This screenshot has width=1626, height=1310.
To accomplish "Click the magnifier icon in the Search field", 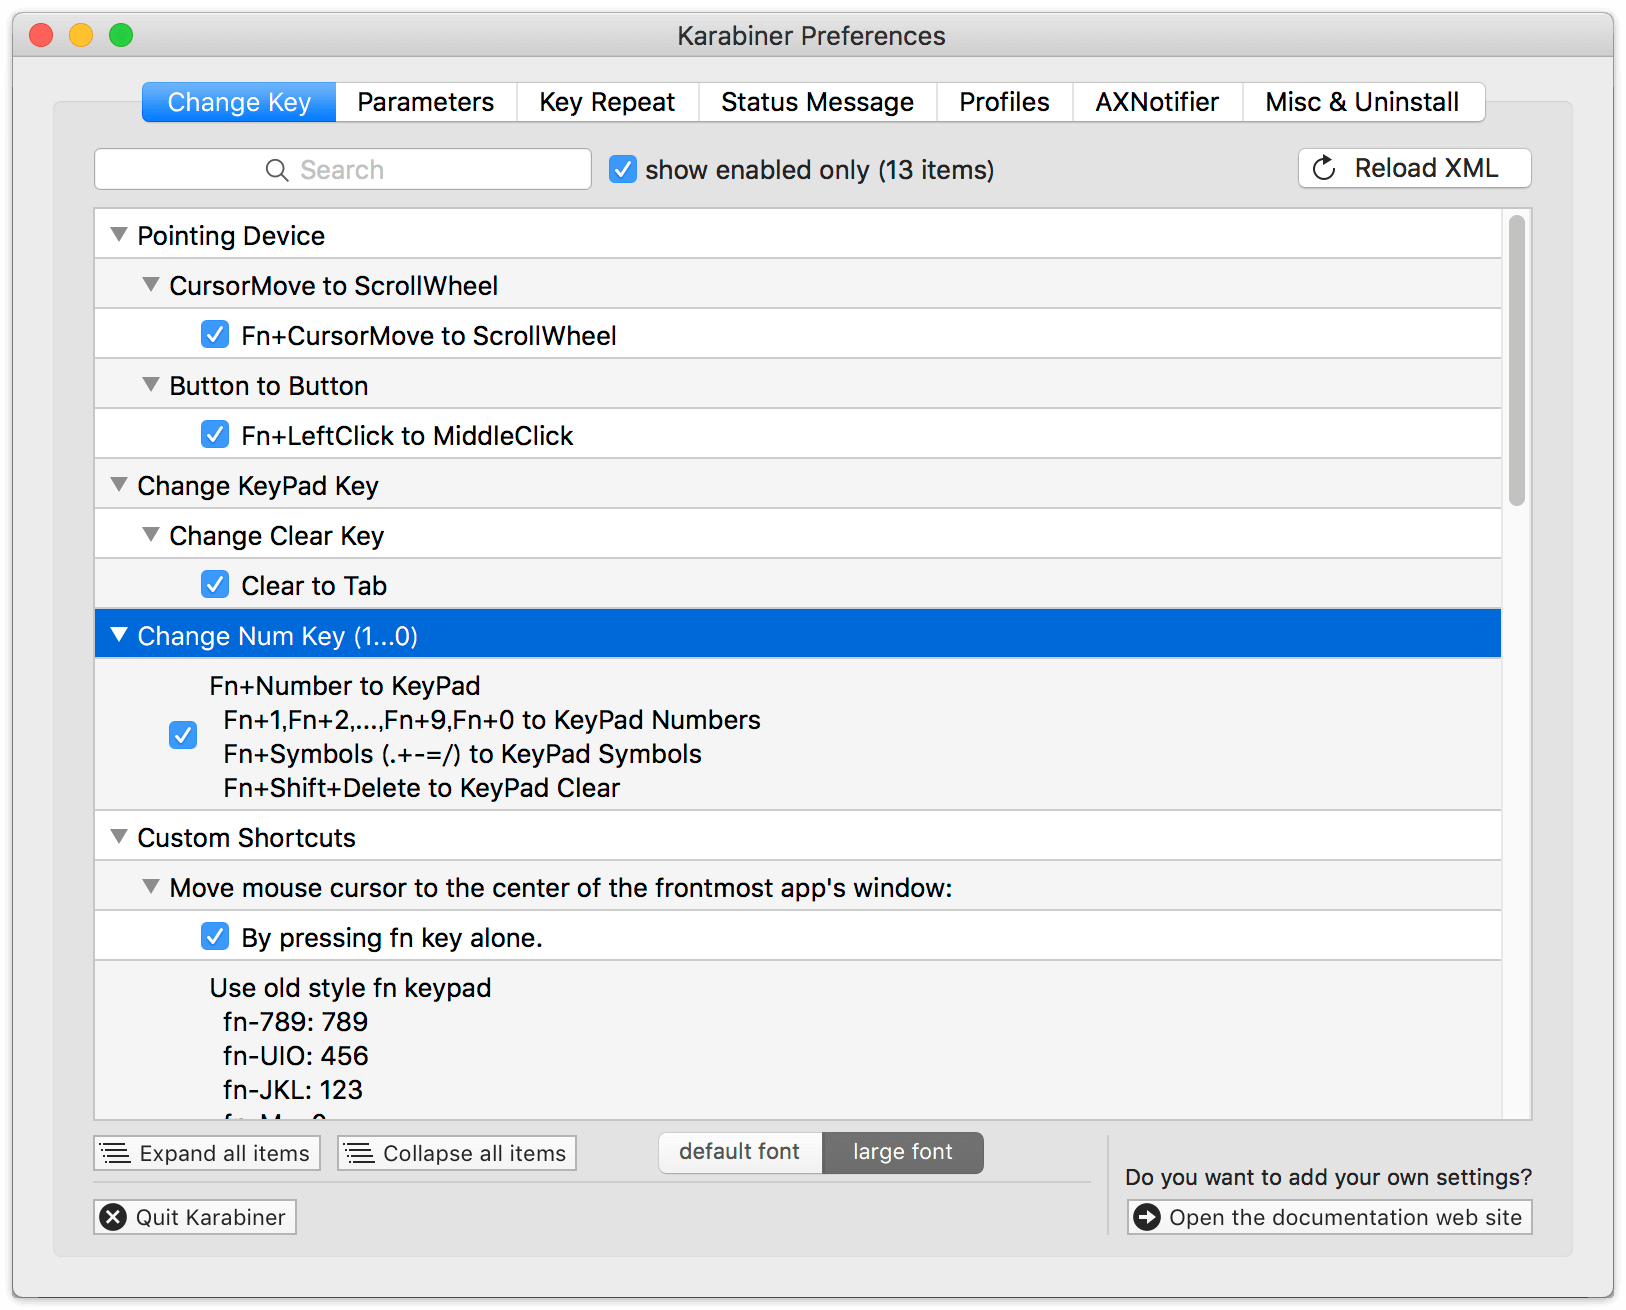I will pyautogui.click(x=277, y=170).
